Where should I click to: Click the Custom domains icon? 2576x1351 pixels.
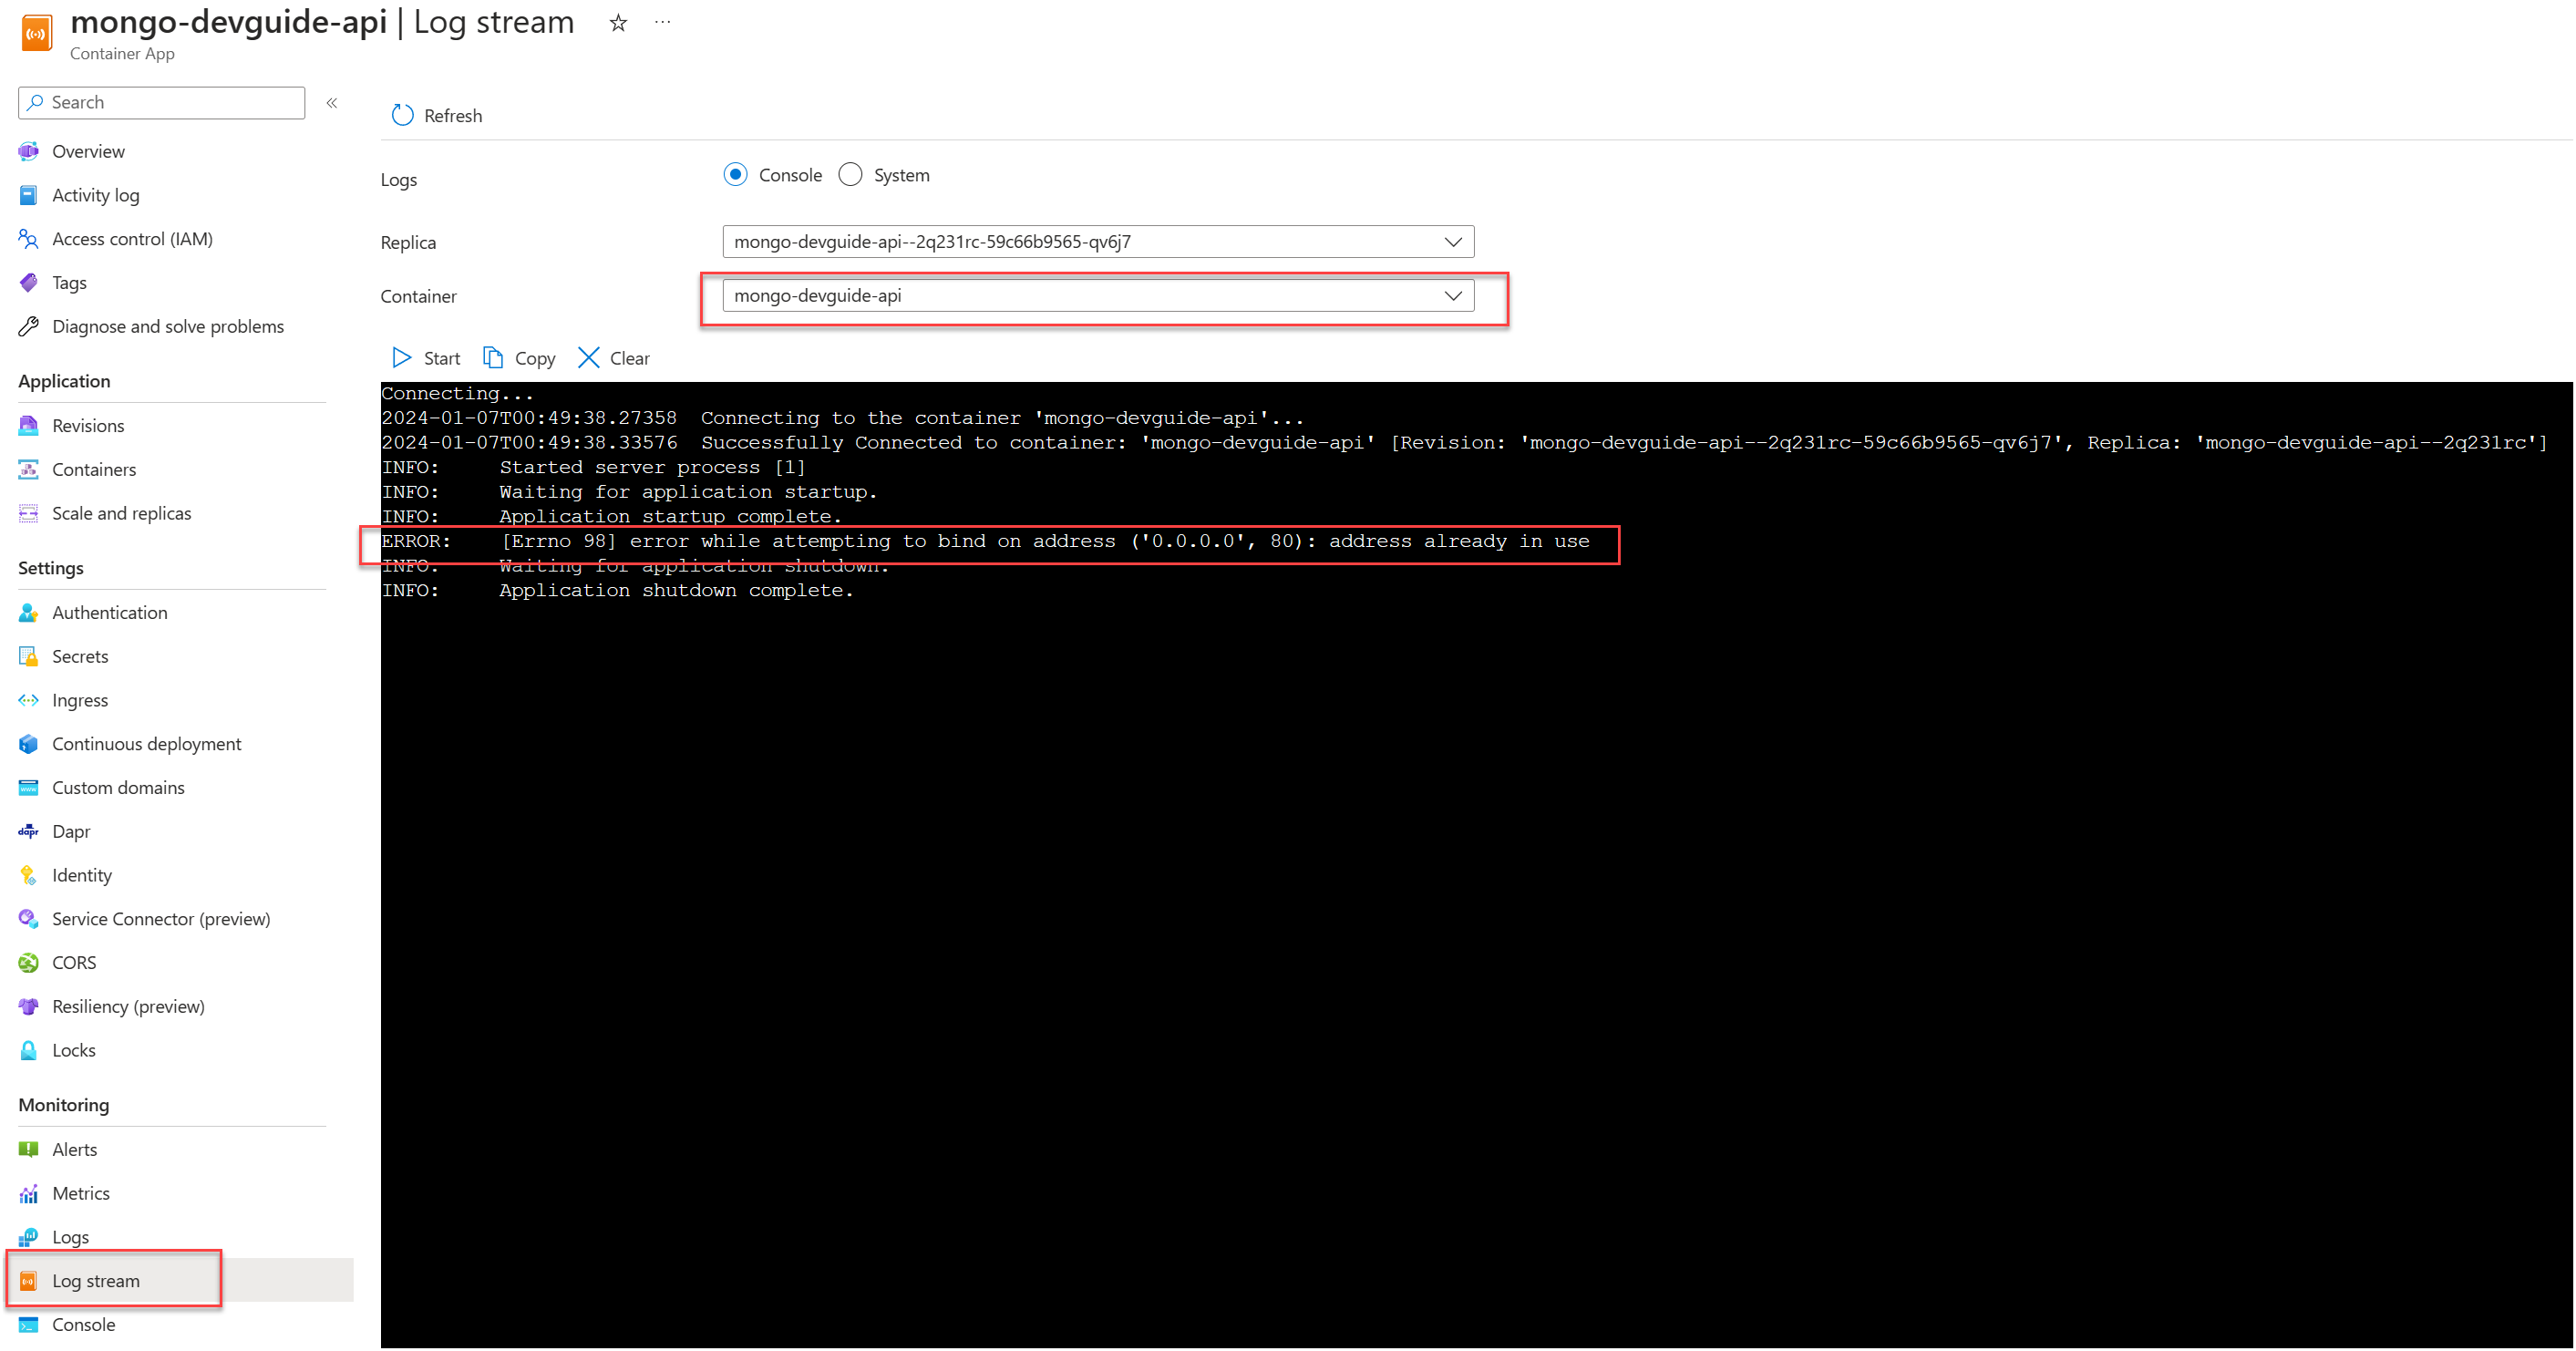click(x=28, y=788)
